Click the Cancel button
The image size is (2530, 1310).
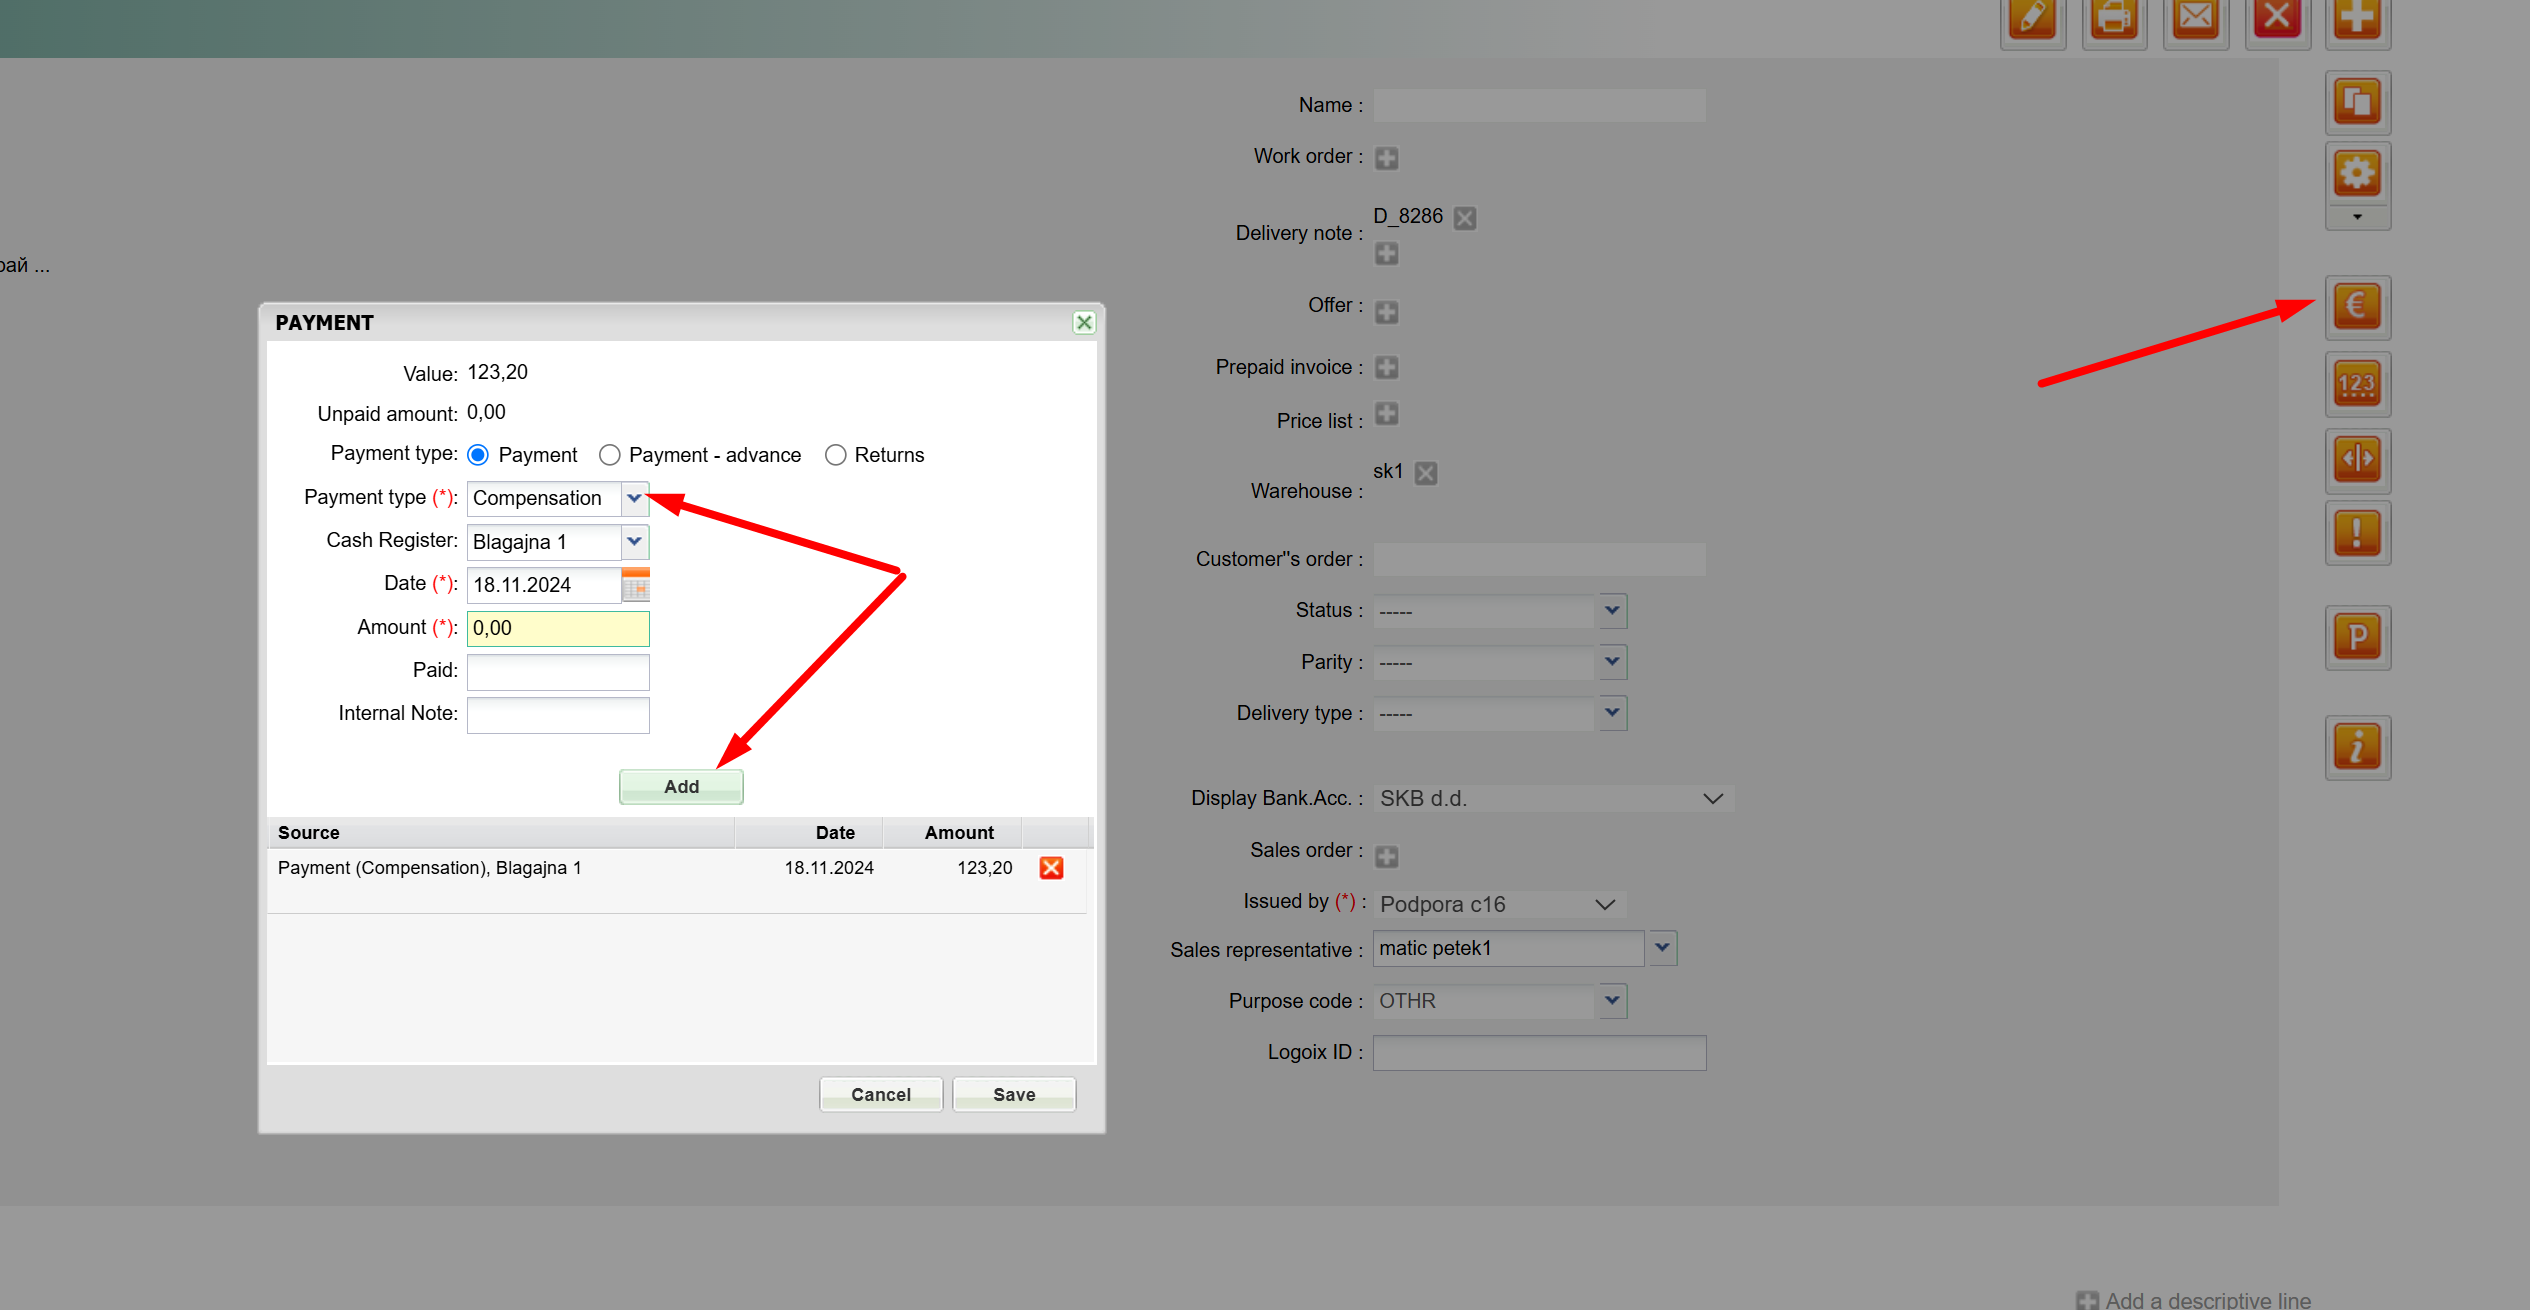880,1095
